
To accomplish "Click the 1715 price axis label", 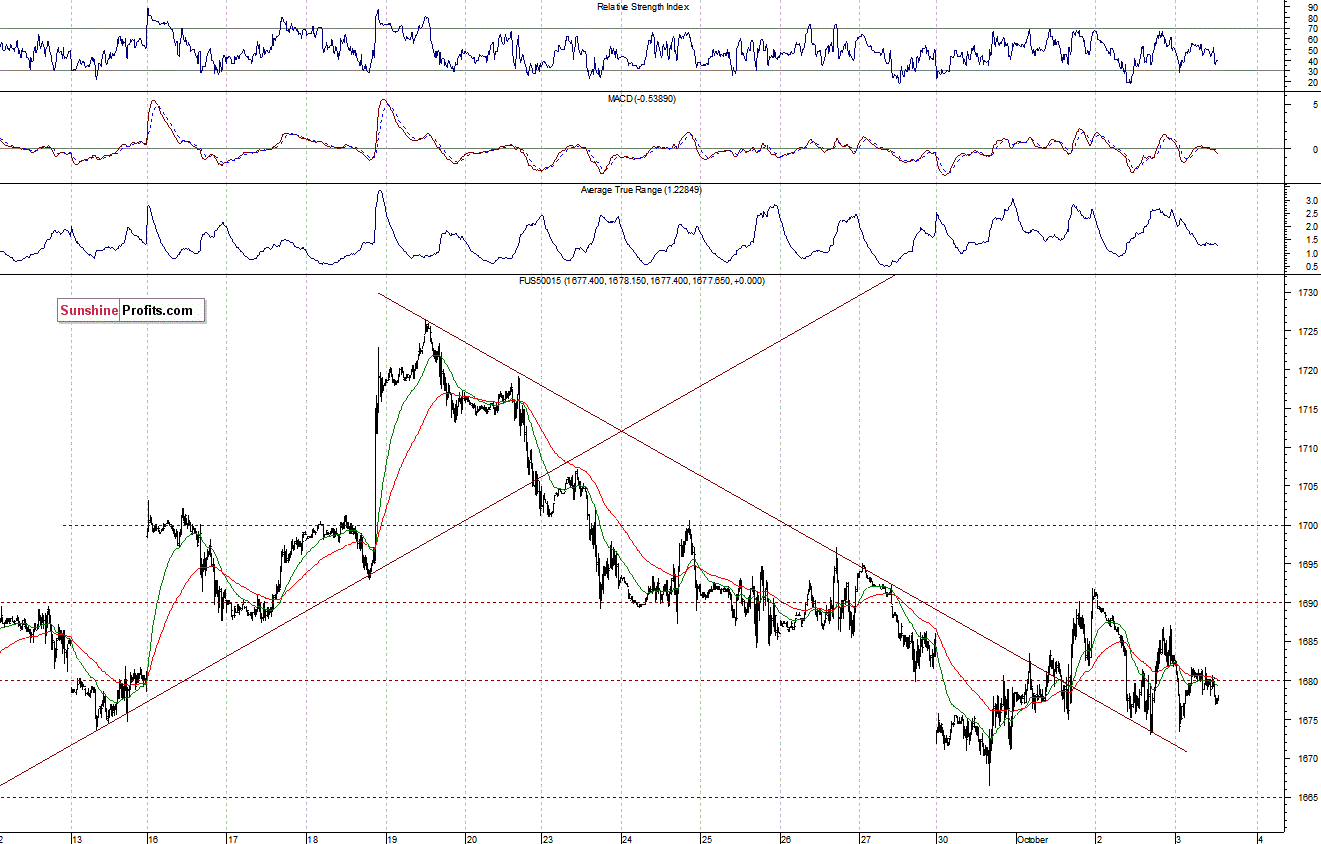I will point(1308,410).
